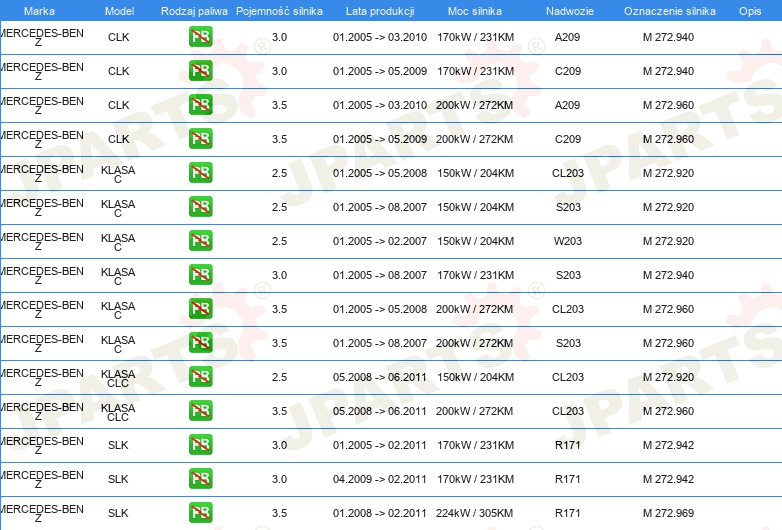Click the Rodzaj paliwa column header
782x530 pixels.
(x=195, y=11)
